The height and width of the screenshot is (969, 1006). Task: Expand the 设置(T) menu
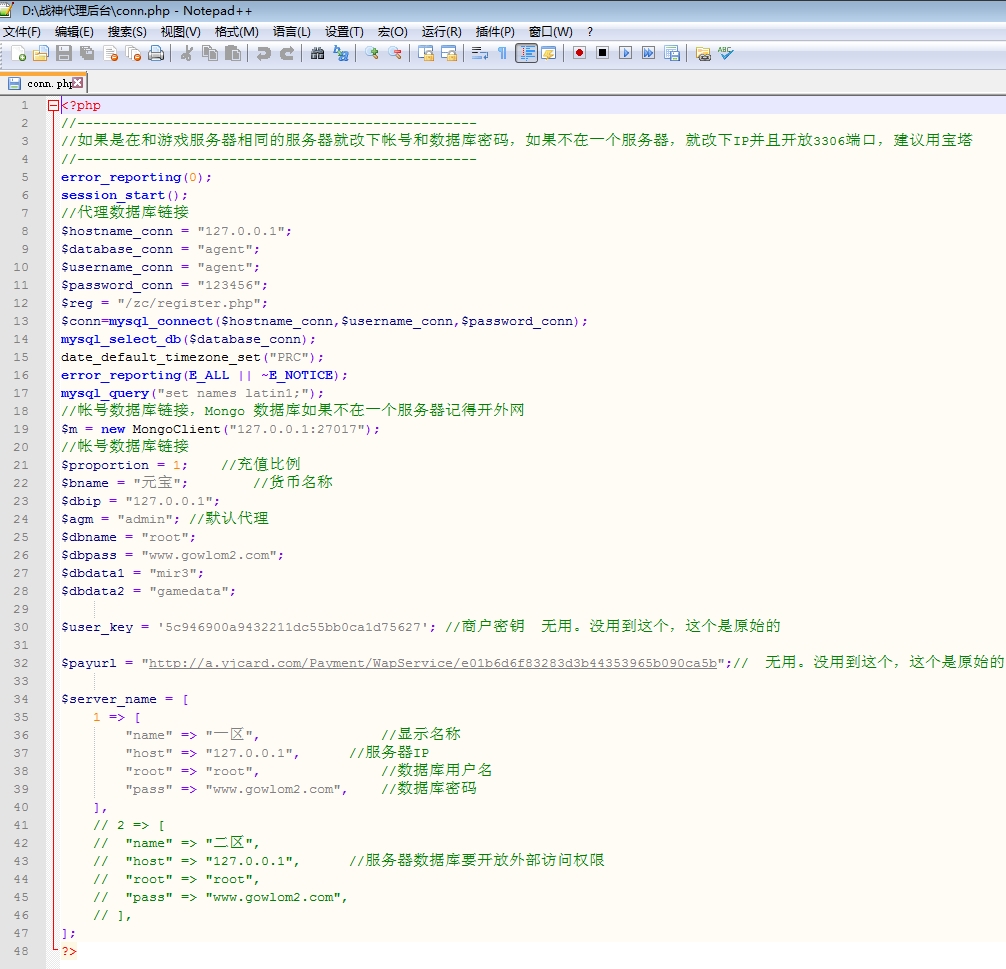(344, 32)
